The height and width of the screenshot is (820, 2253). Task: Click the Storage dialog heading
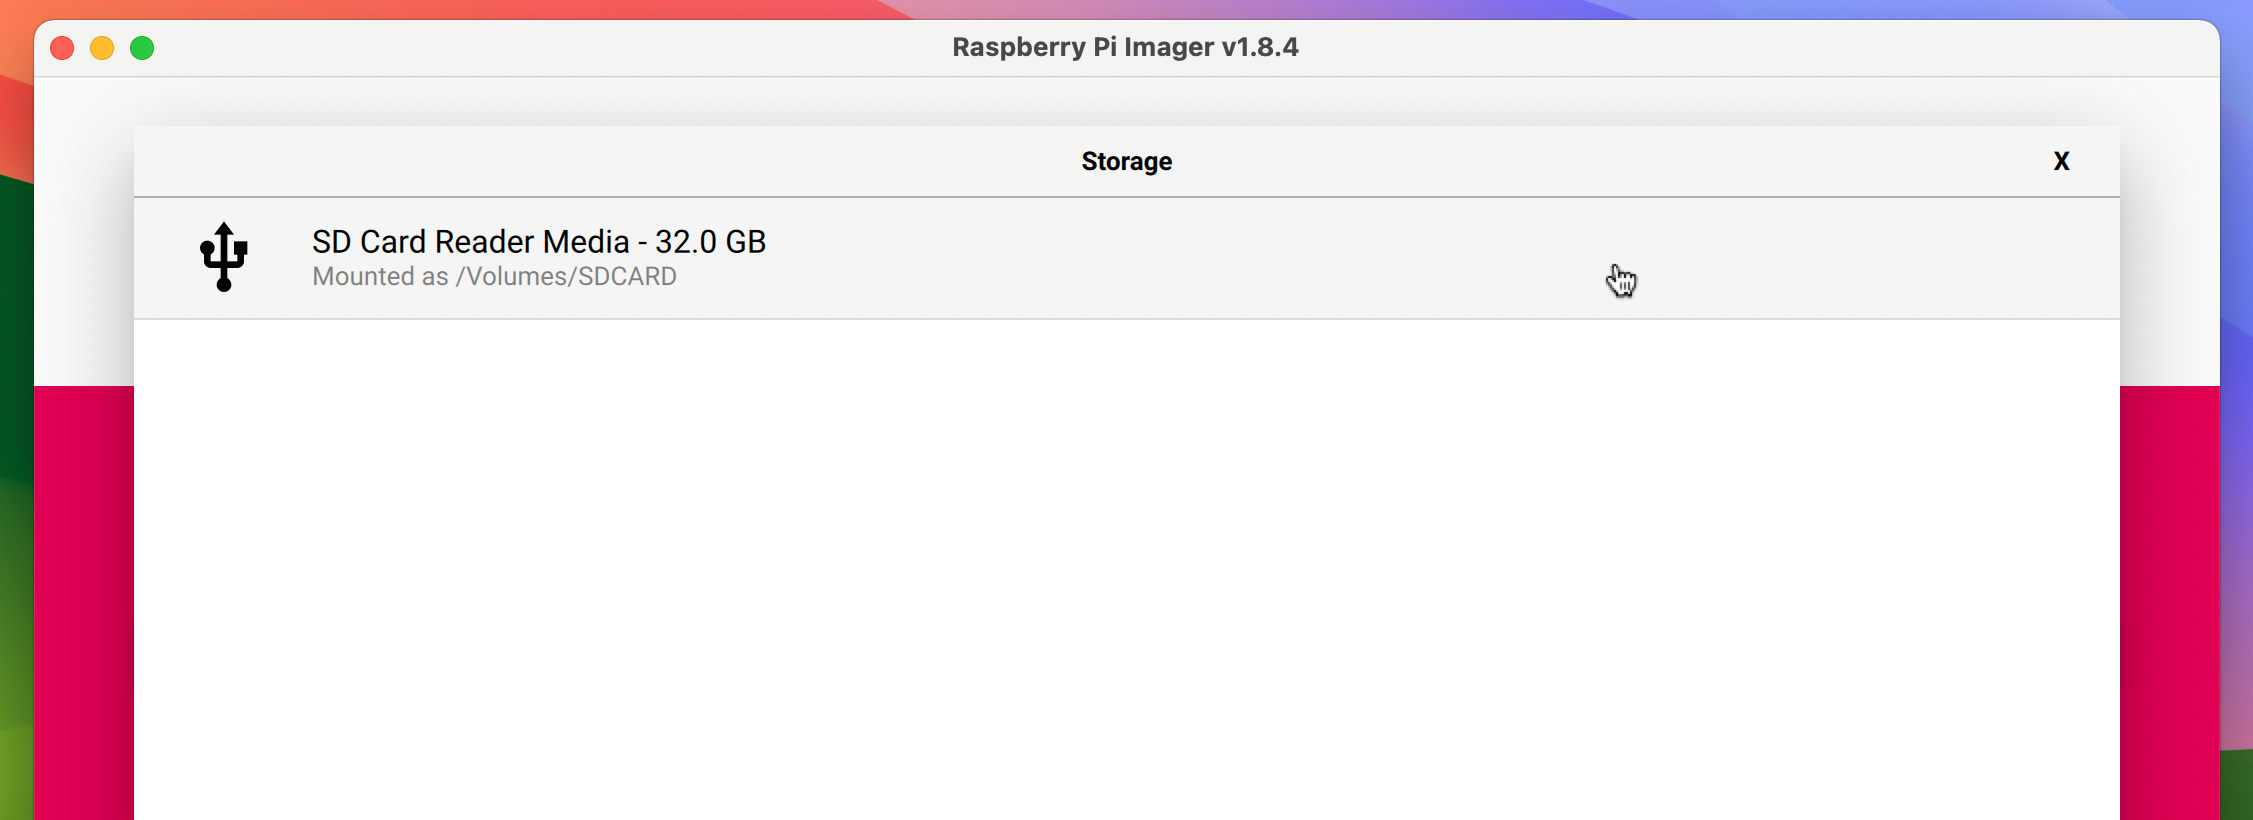tap(1126, 161)
